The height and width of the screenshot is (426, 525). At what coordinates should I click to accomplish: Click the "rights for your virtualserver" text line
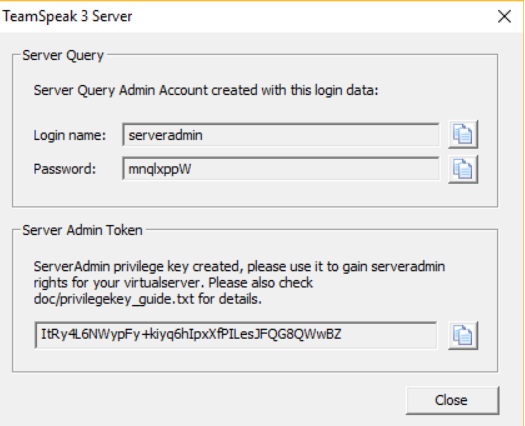click(x=119, y=283)
